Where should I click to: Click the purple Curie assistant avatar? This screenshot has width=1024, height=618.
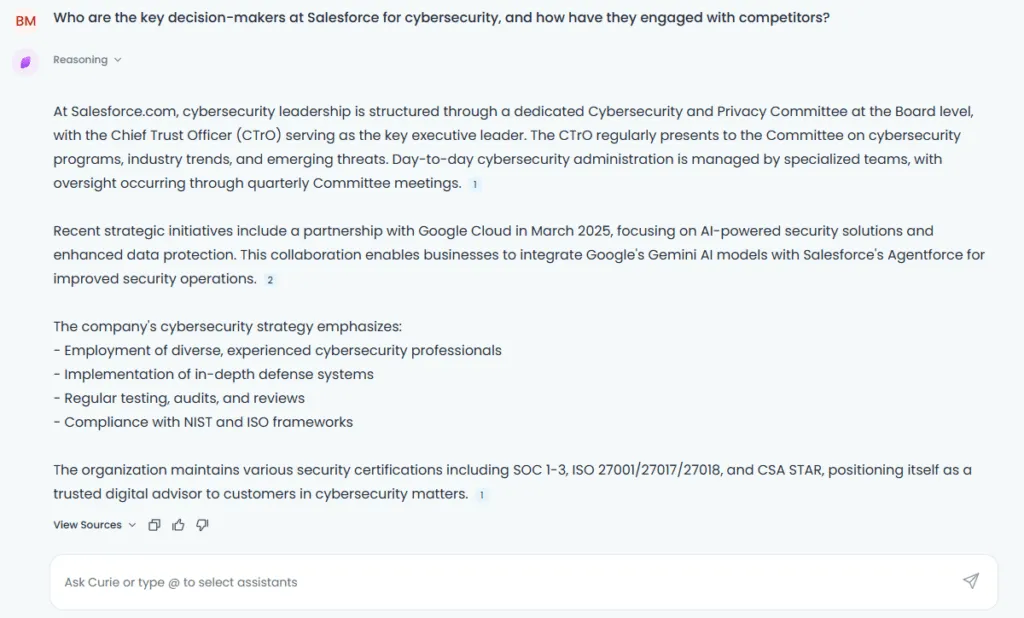(25, 62)
